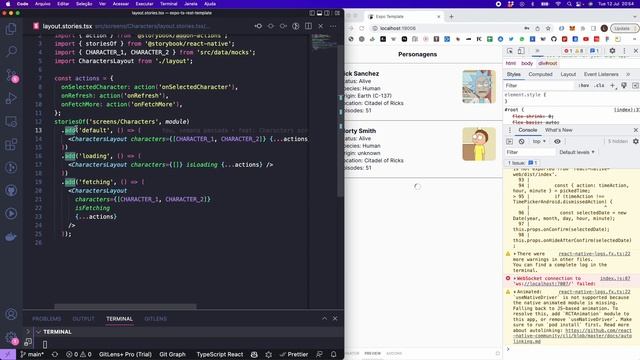This screenshot has width=640, height=360.
Task: Expand the Animated useNativeDriver warning
Action: point(515,292)
